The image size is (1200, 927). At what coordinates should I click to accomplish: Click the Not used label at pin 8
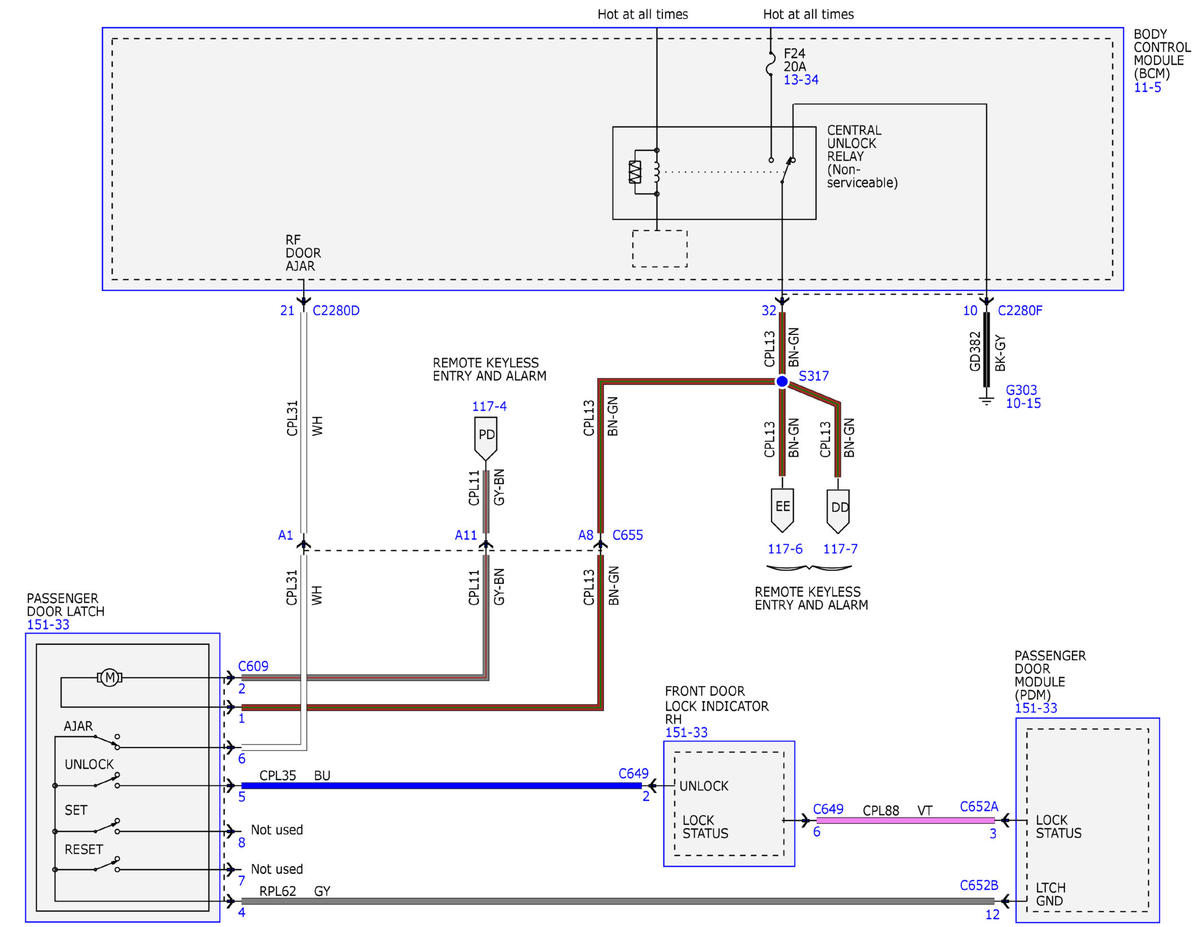(277, 830)
